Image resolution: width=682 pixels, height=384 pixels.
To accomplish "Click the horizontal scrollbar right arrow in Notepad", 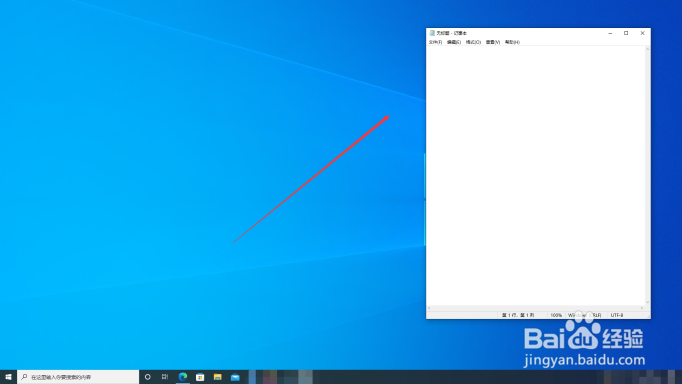I will pyautogui.click(x=642, y=308).
